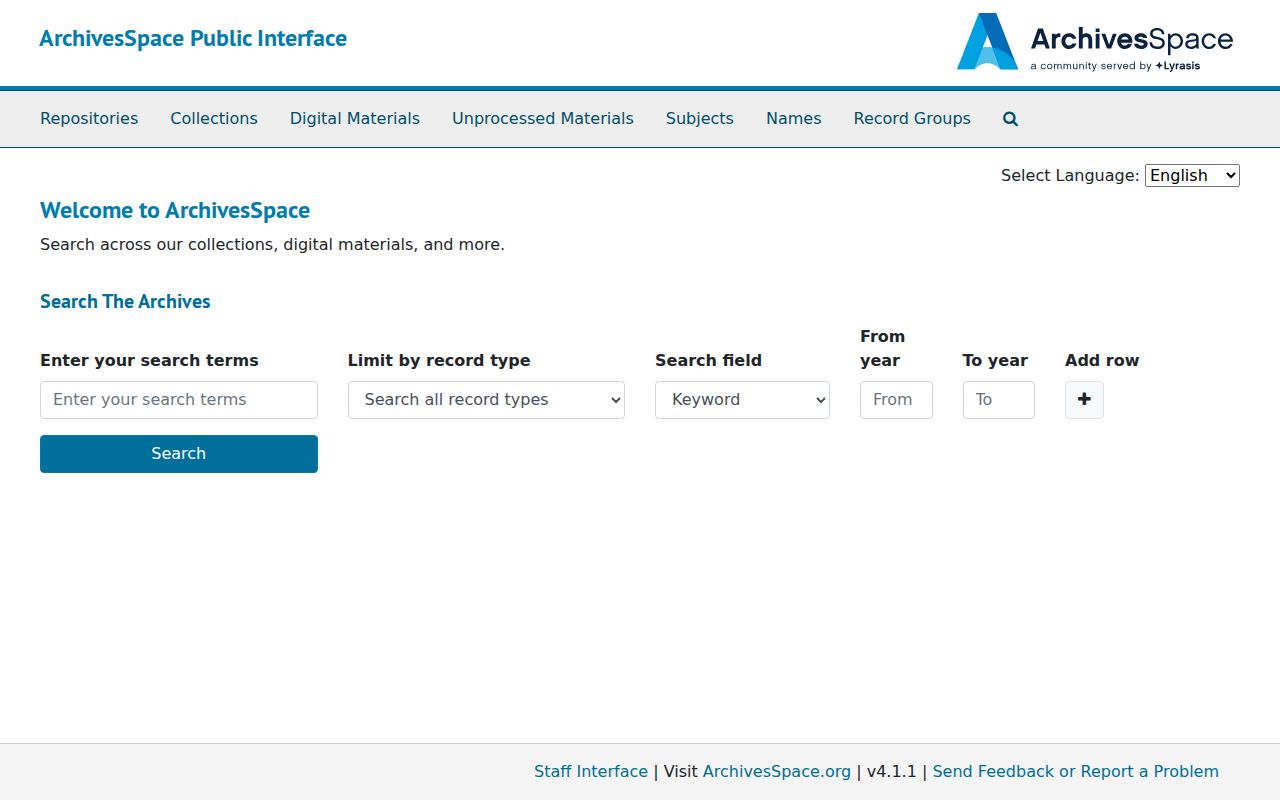Visit the ArchivesSpace.org footer link

click(x=777, y=772)
